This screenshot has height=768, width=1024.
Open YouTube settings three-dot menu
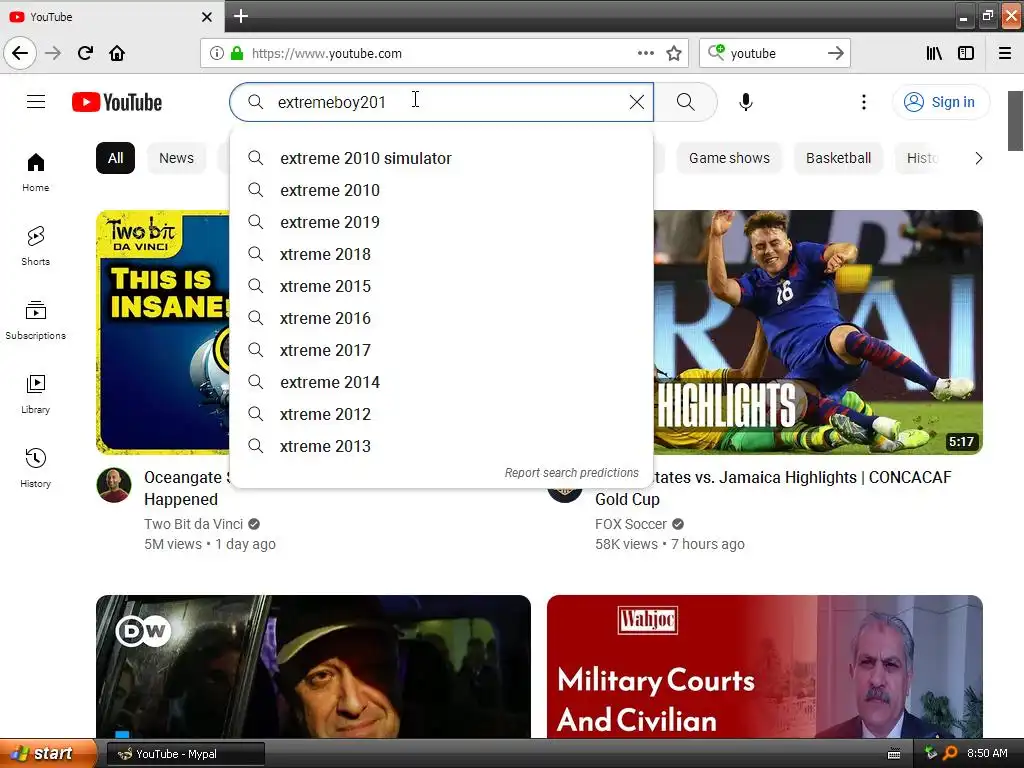point(863,102)
